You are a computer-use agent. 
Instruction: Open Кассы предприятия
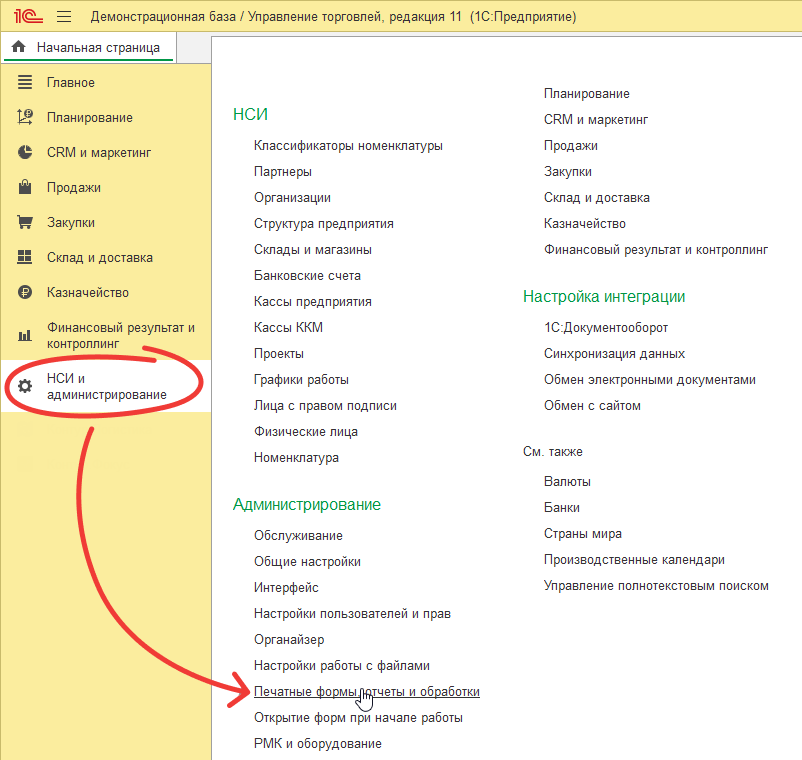point(313,302)
